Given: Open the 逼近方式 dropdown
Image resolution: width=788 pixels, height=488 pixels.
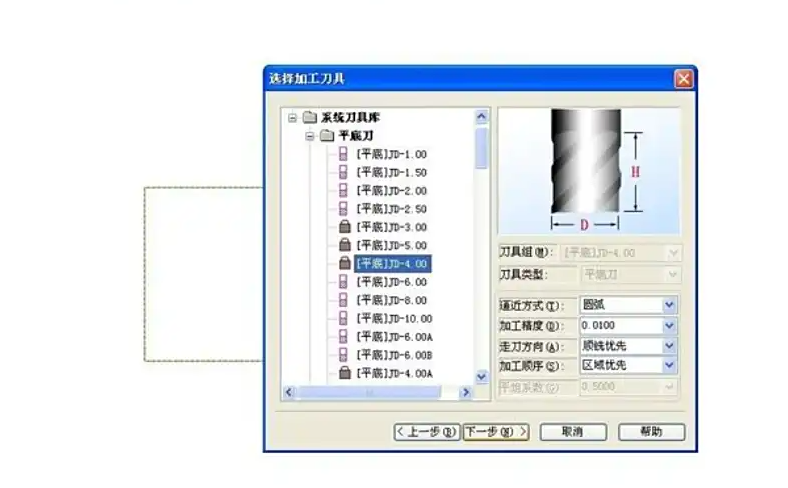Looking at the screenshot, I should click(669, 305).
